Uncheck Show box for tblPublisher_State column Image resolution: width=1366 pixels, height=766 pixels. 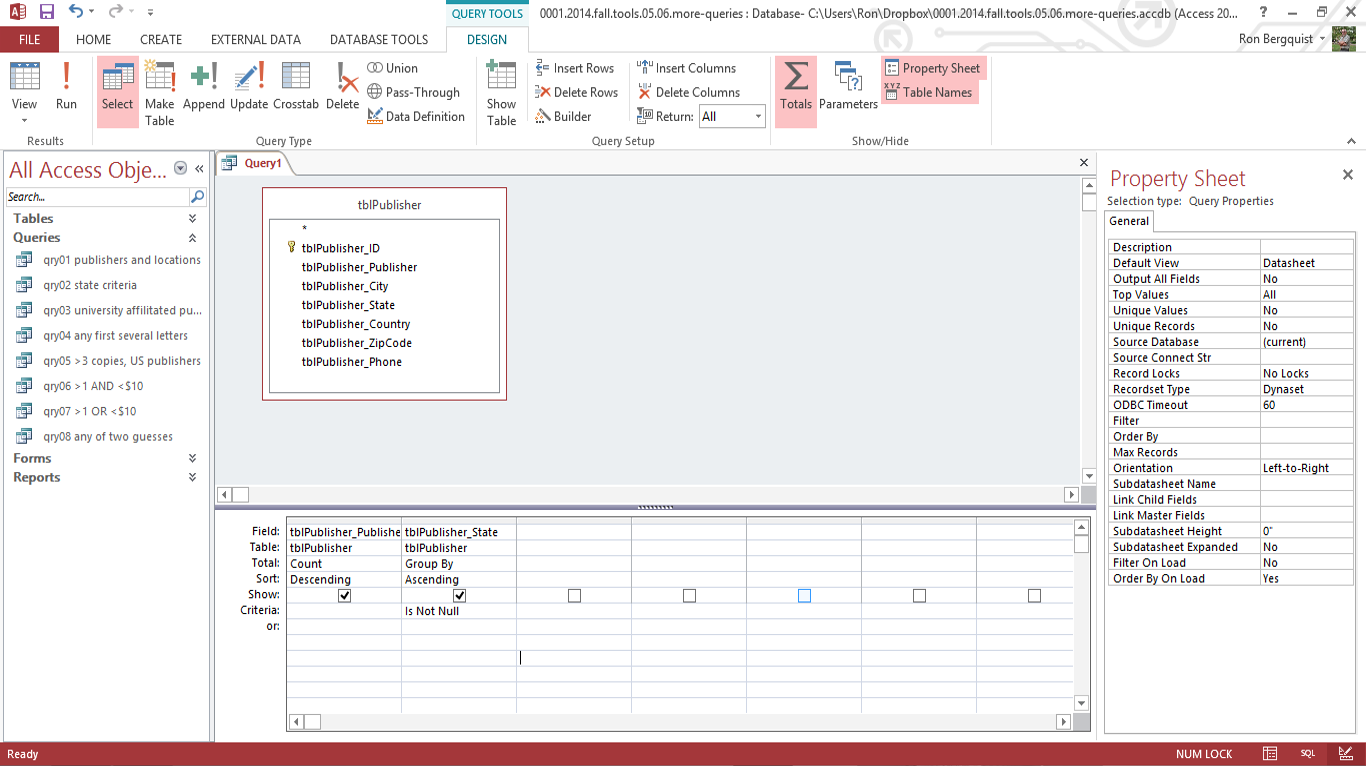(x=460, y=595)
